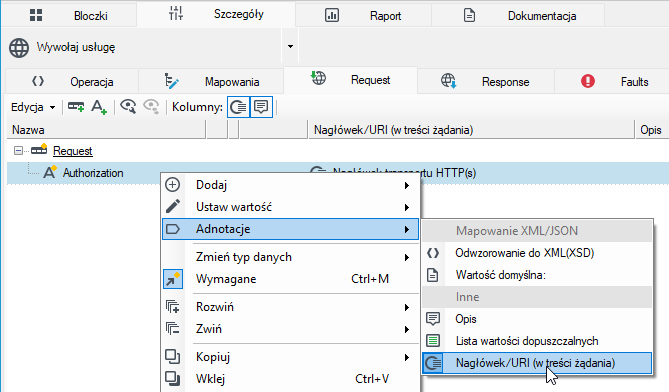The image size is (669, 392).
Task: Open the Mapowania tab
Action: pyautogui.click(x=211, y=81)
